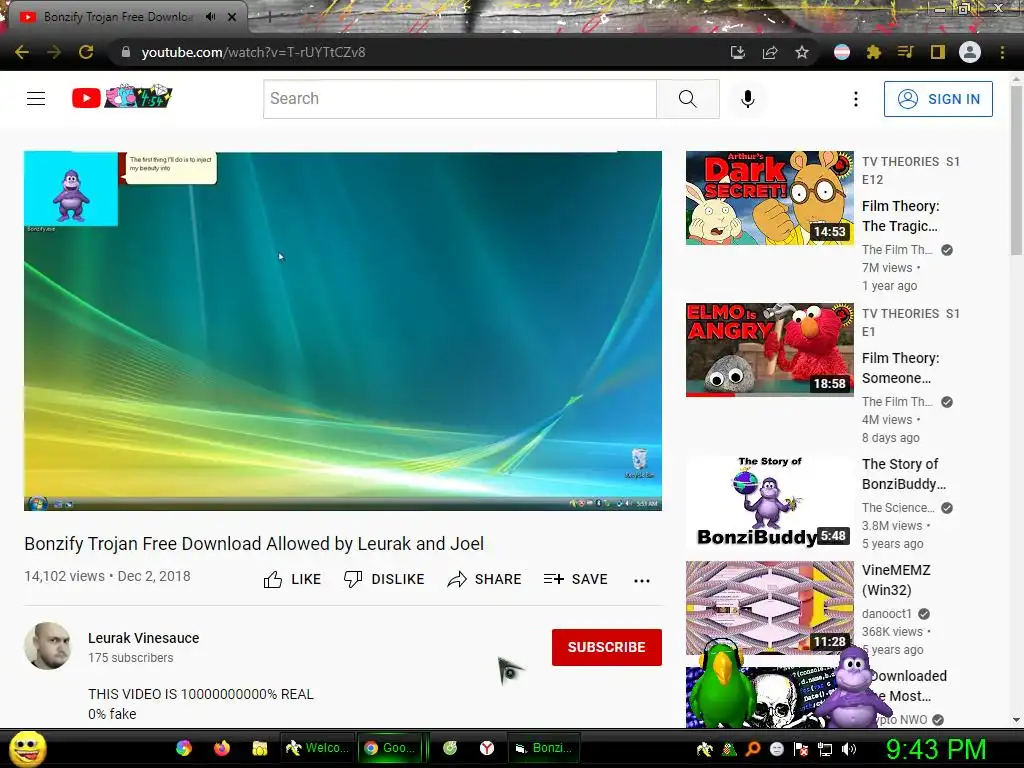
Task: Open more actions ellipsis under video
Action: click(x=642, y=580)
